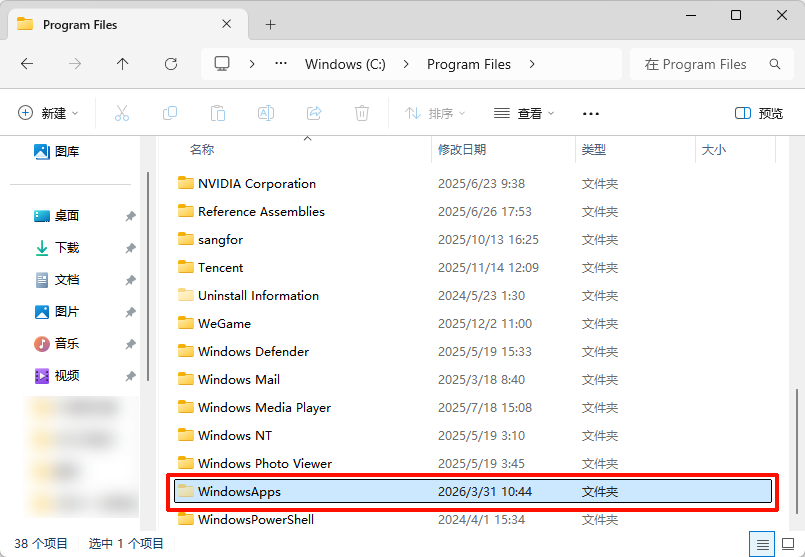Click the Paste clipboard icon
805x557 pixels.
click(218, 113)
